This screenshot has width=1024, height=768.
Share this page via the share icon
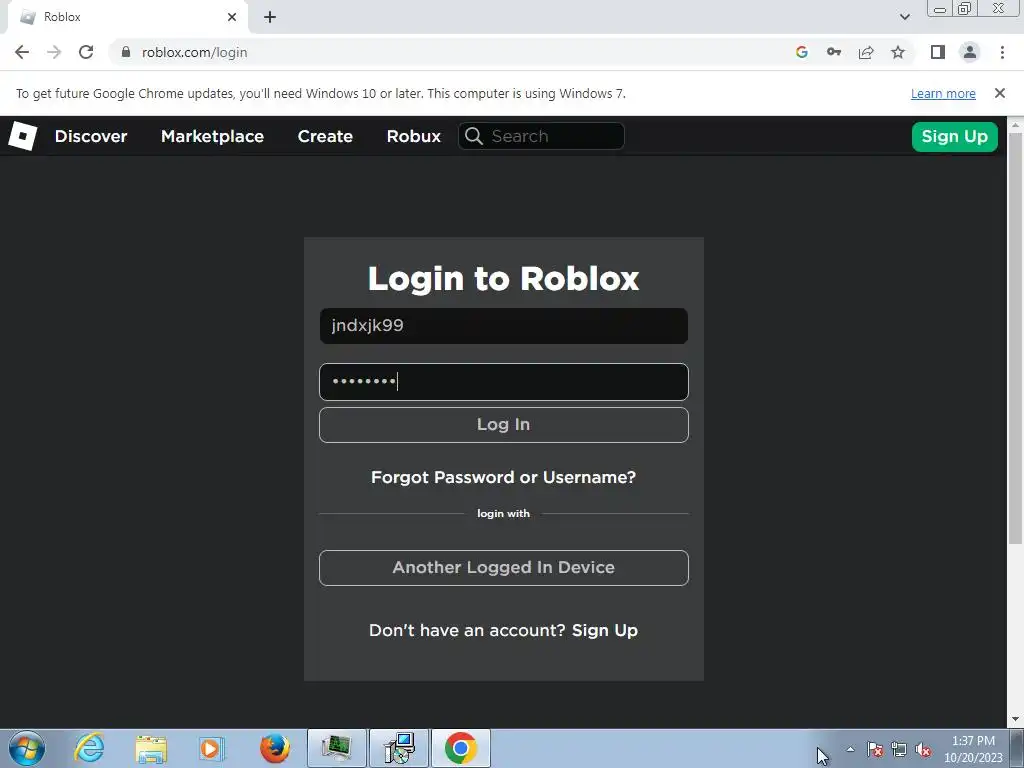click(x=866, y=52)
